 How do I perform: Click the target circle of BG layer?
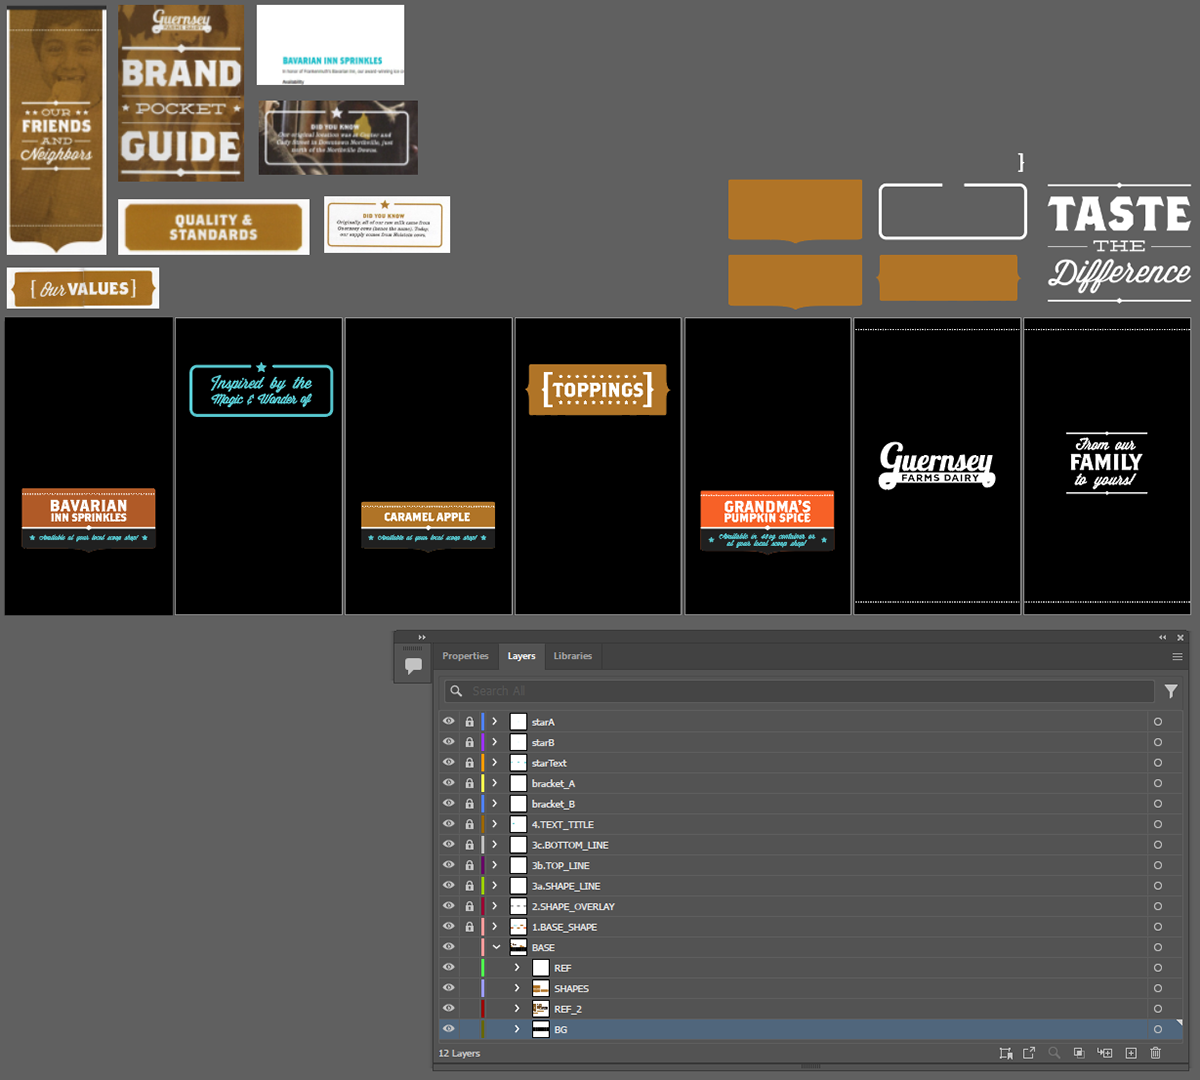click(1158, 1029)
